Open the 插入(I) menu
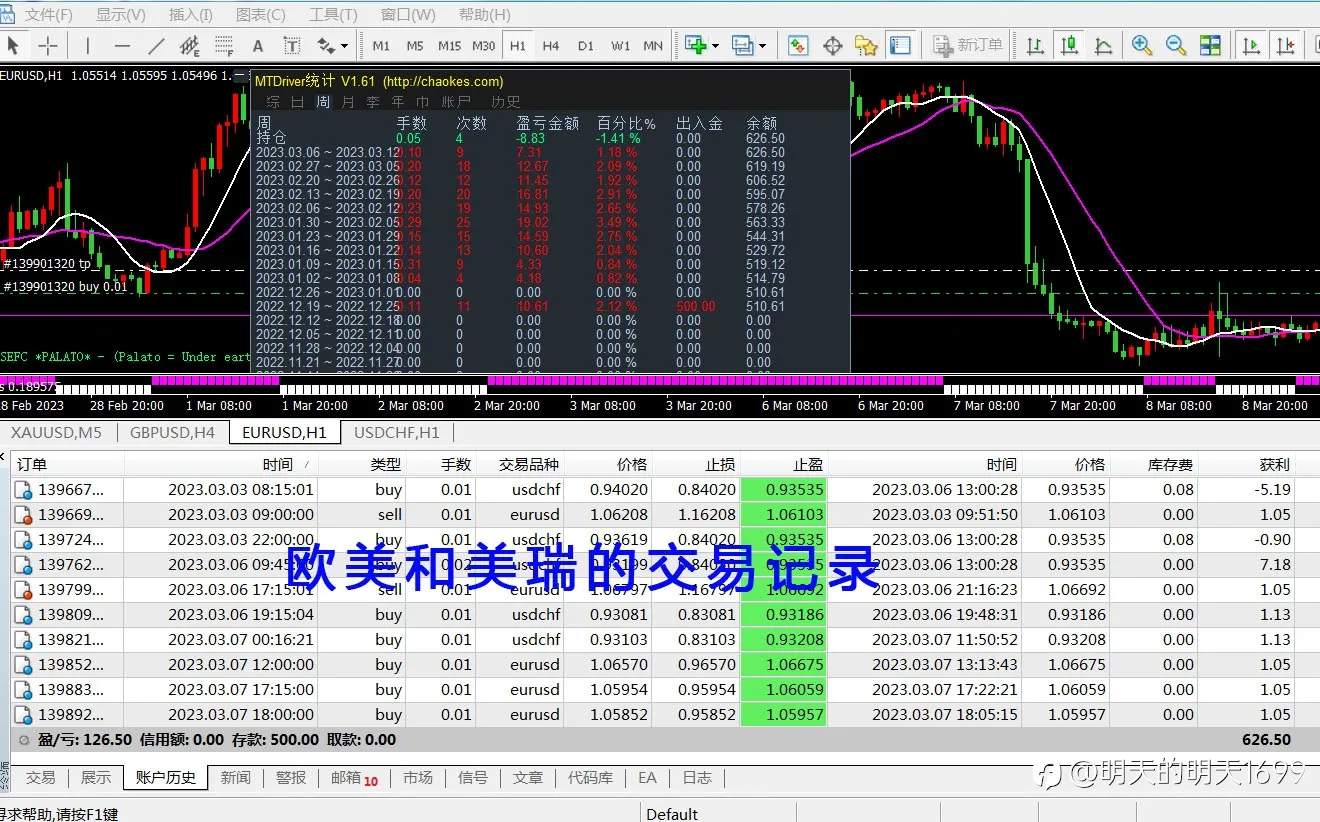Screen dimensions: 1320x822 tap(190, 15)
